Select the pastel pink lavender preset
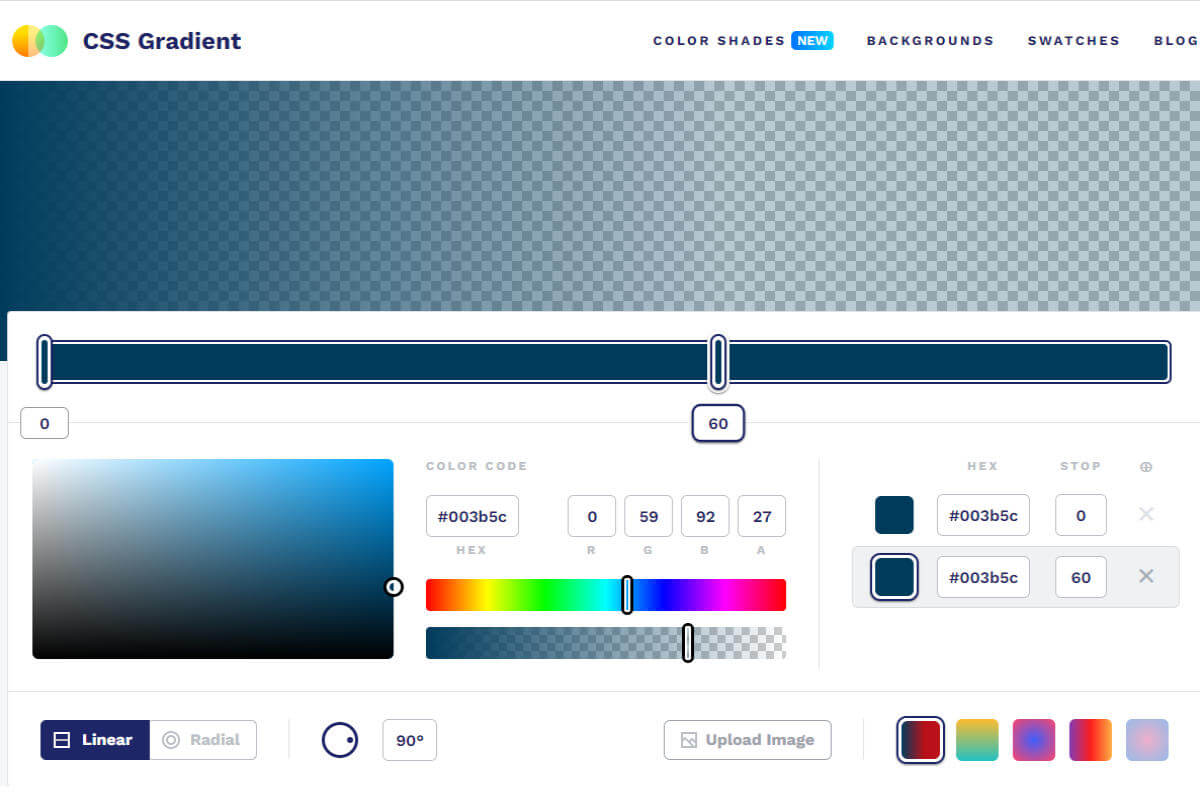The width and height of the screenshot is (1200, 800). [1147, 740]
